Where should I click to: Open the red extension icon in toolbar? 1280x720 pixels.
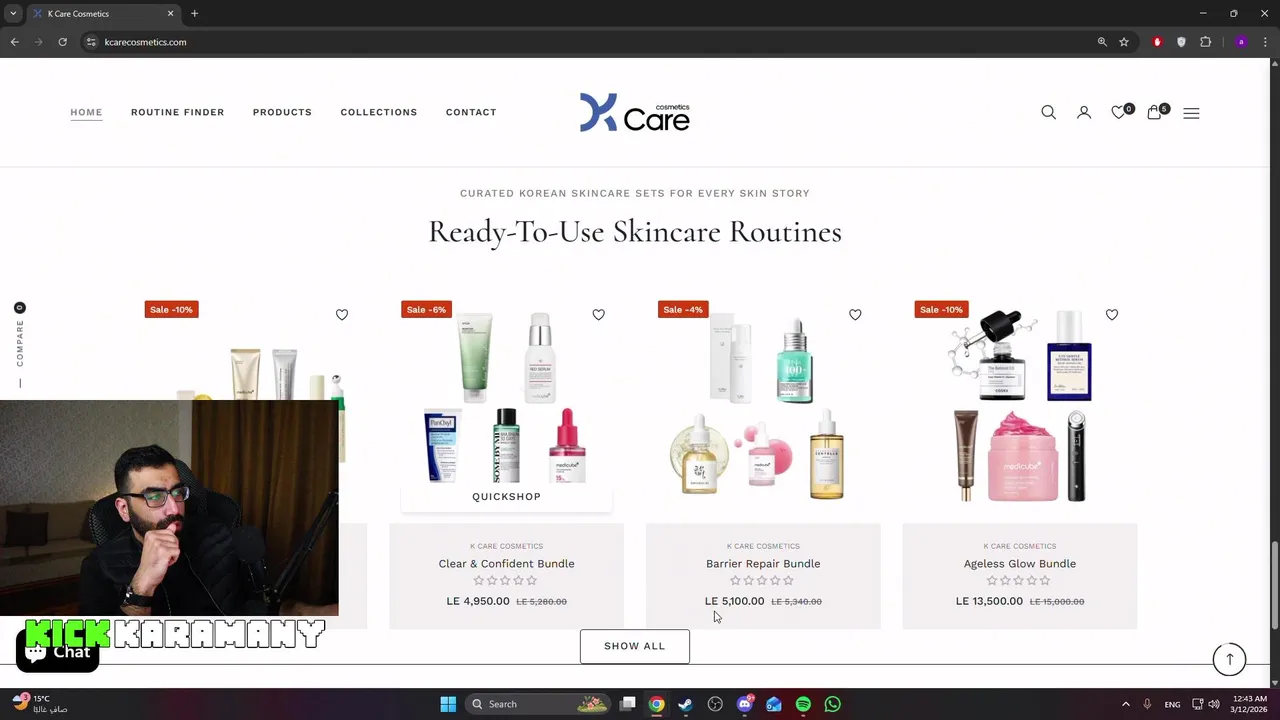click(x=1157, y=42)
